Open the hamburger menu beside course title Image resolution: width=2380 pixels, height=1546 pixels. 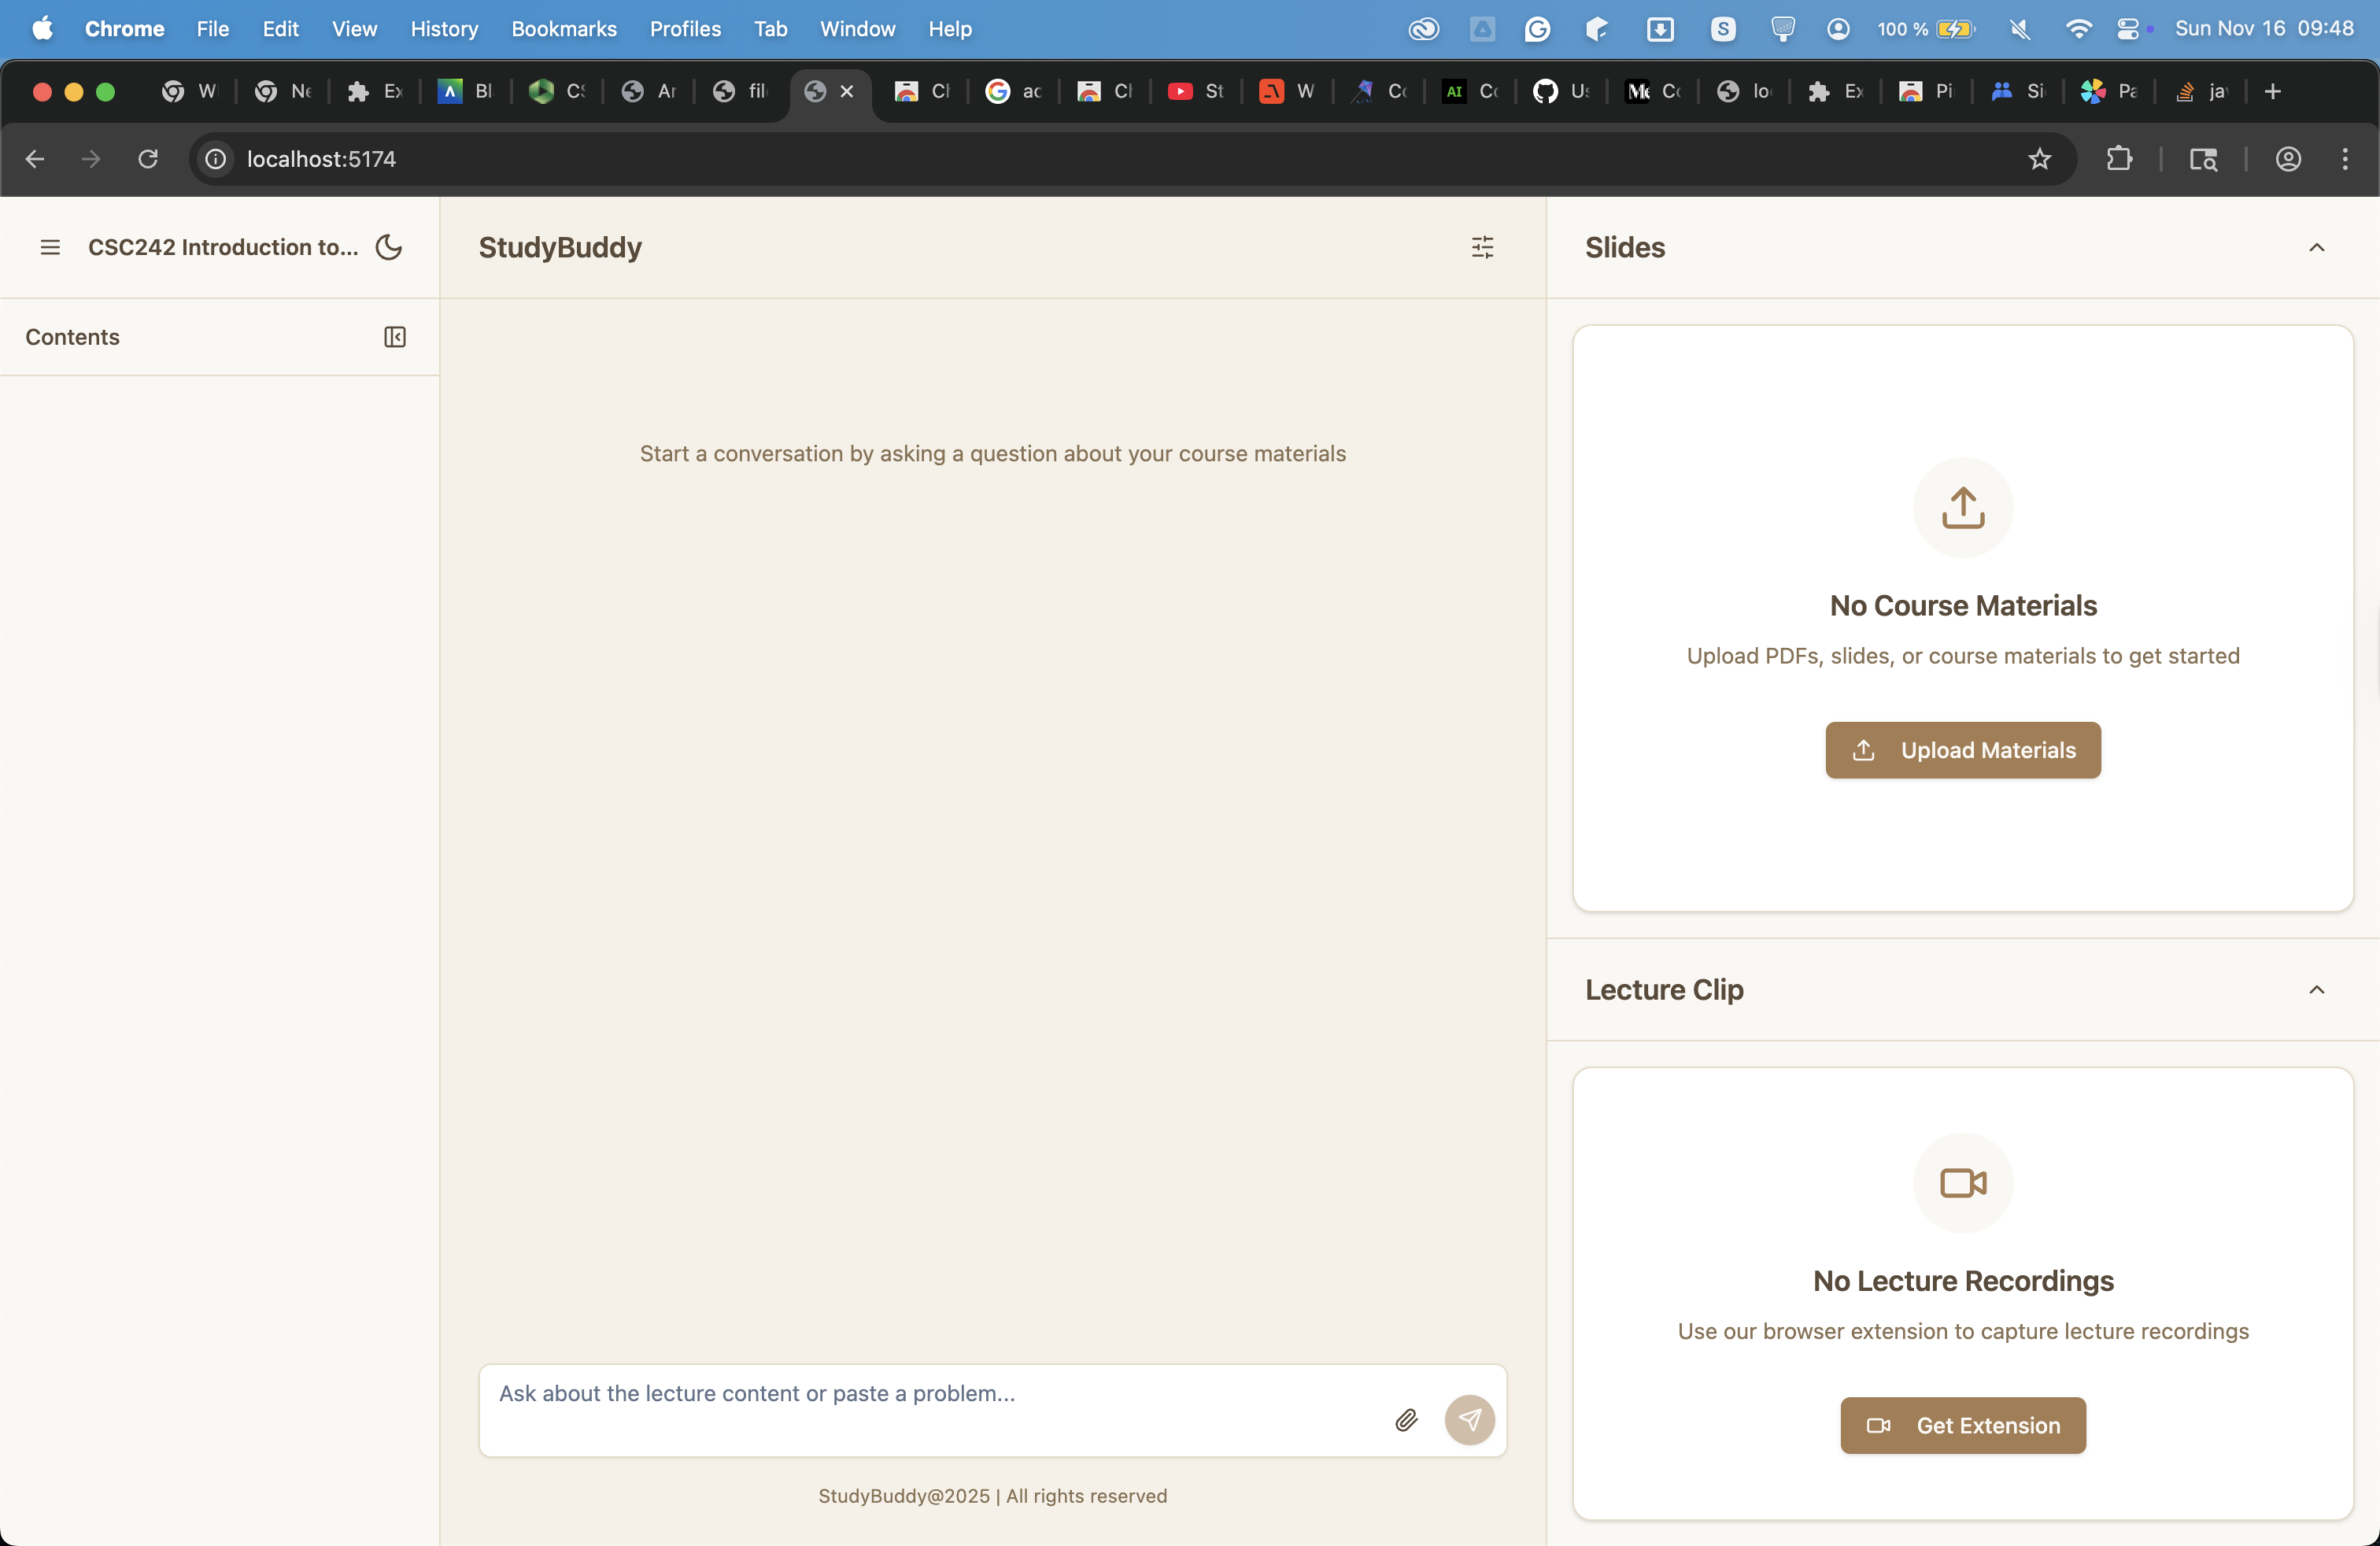pyautogui.click(x=50, y=247)
